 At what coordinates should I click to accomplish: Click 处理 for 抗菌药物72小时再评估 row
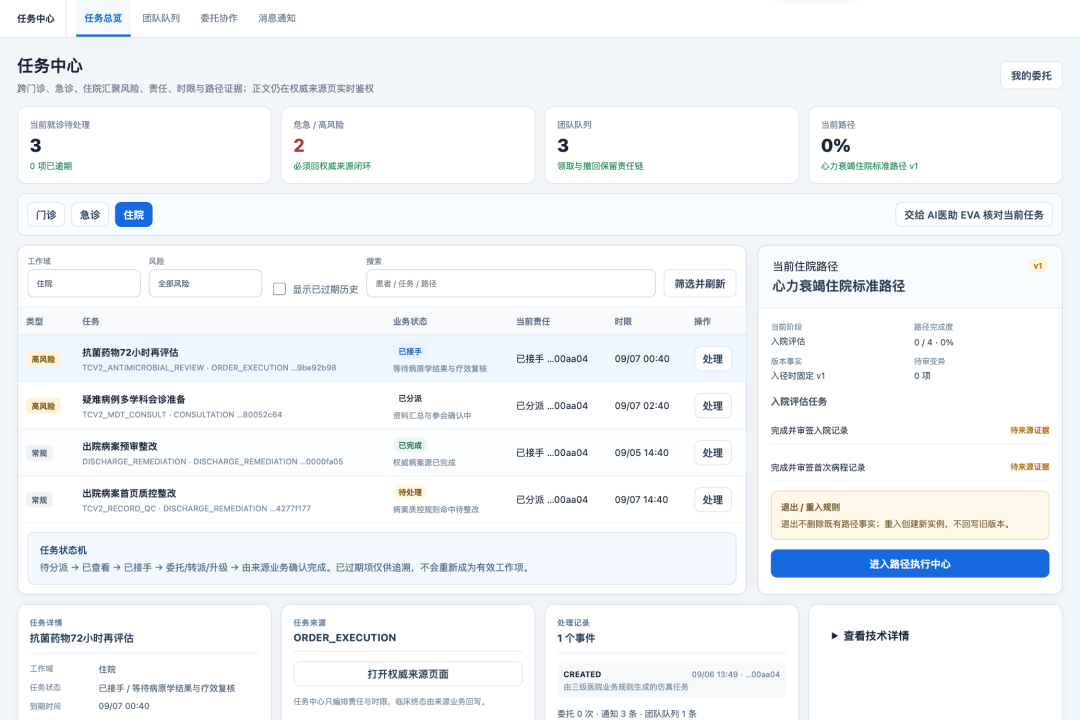(712, 359)
